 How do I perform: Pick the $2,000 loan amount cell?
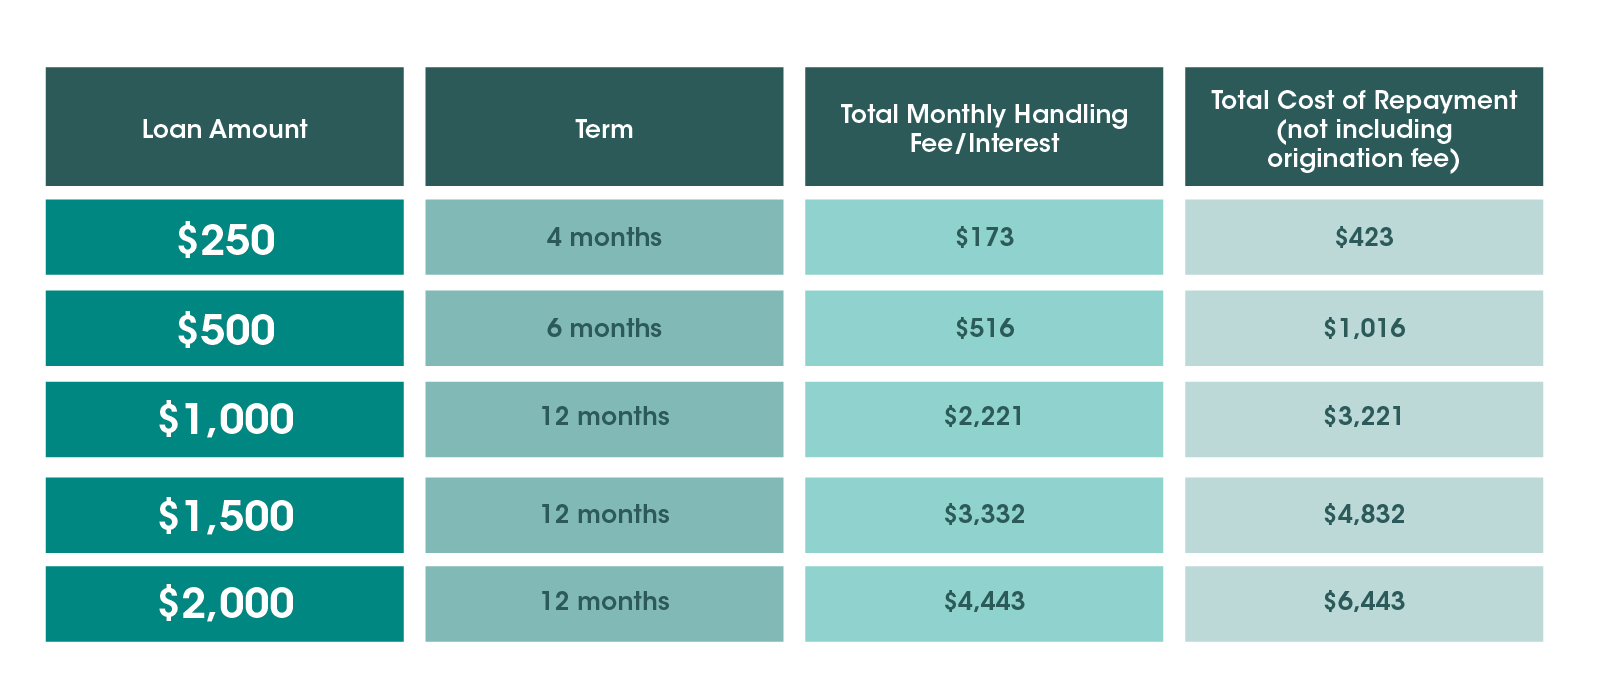tap(224, 604)
